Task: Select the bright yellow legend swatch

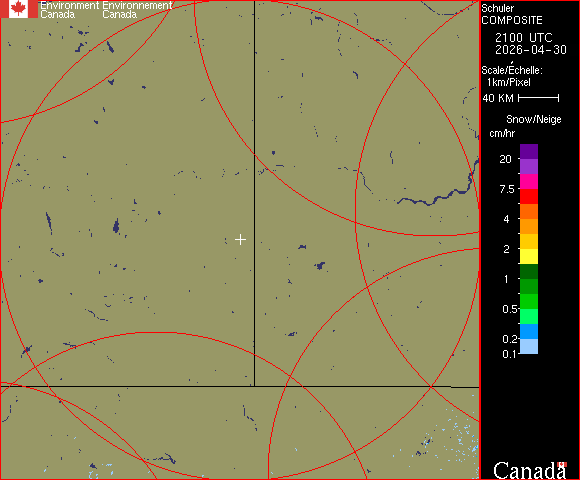Action: tap(529, 257)
